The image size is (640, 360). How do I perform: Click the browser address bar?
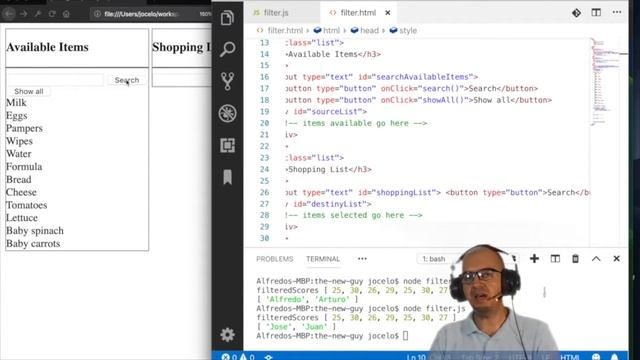point(151,14)
